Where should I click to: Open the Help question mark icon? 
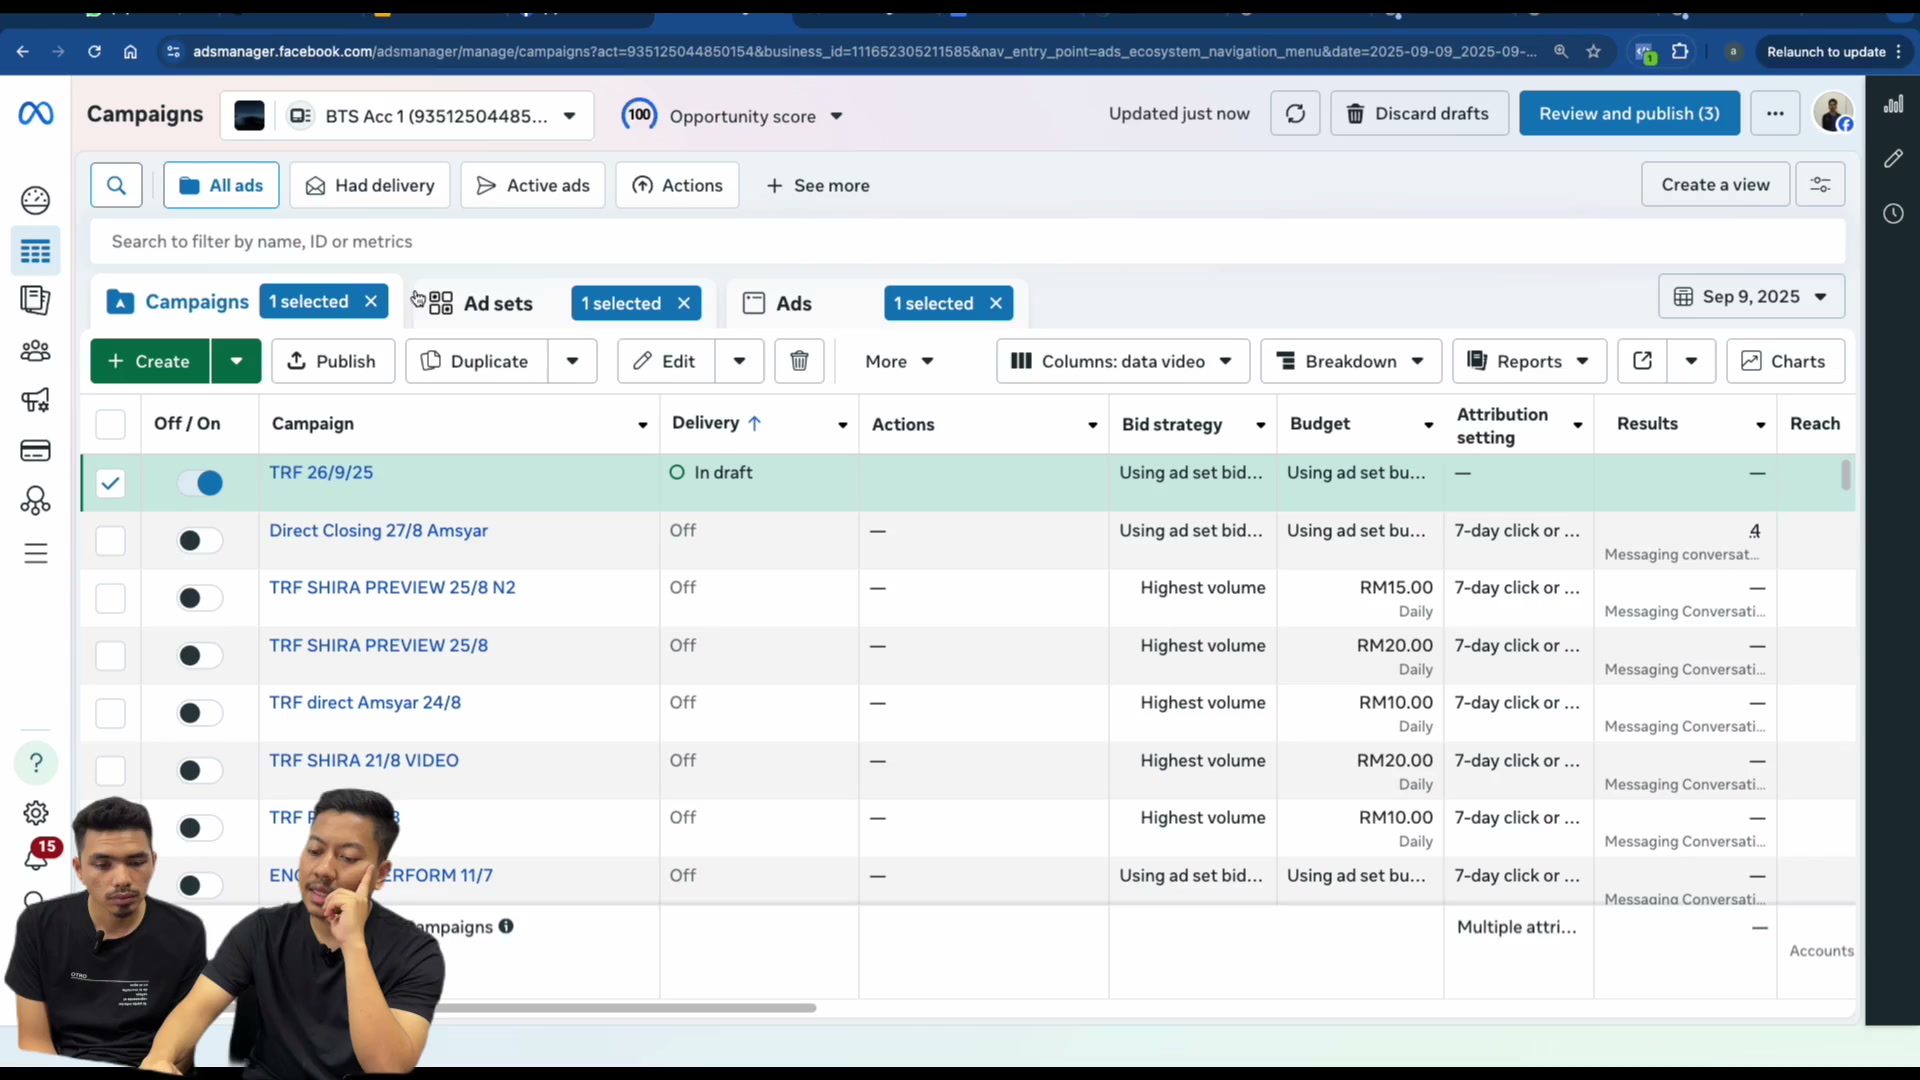(36, 763)
